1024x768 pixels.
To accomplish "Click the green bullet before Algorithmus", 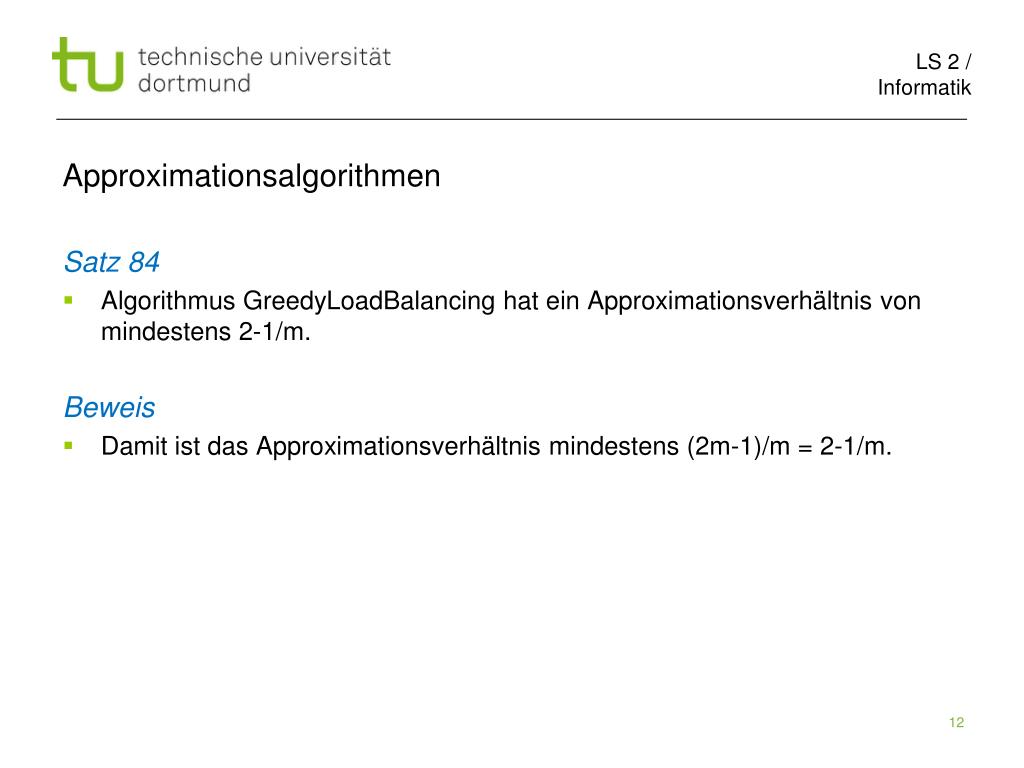I will (x=69, y=300).
